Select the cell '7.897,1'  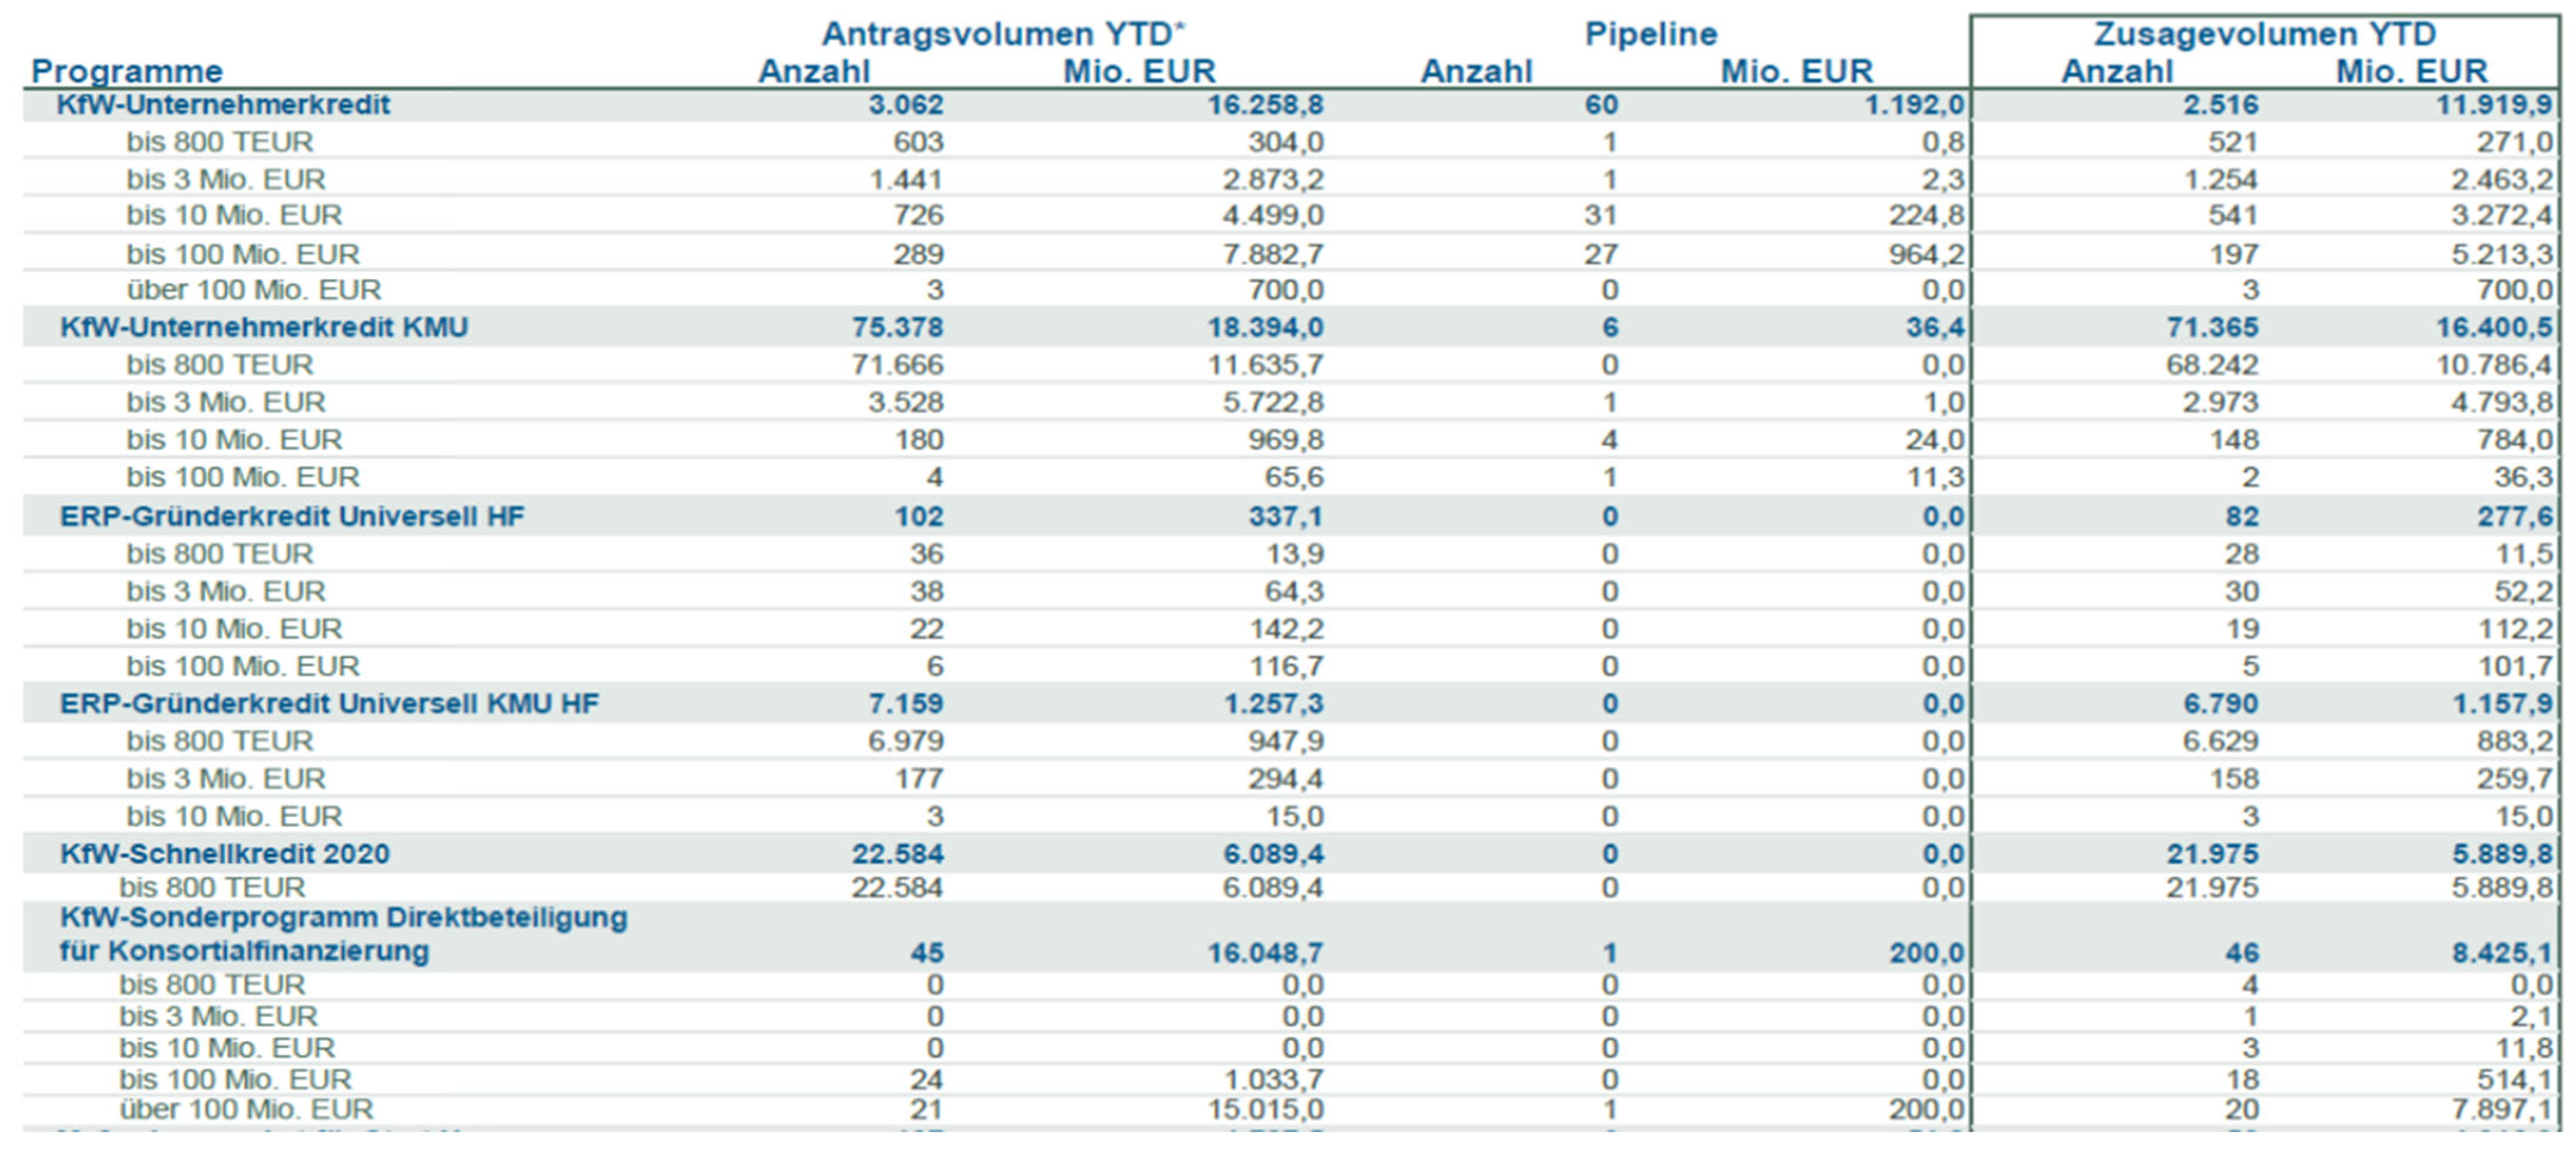(2503, 1110)
